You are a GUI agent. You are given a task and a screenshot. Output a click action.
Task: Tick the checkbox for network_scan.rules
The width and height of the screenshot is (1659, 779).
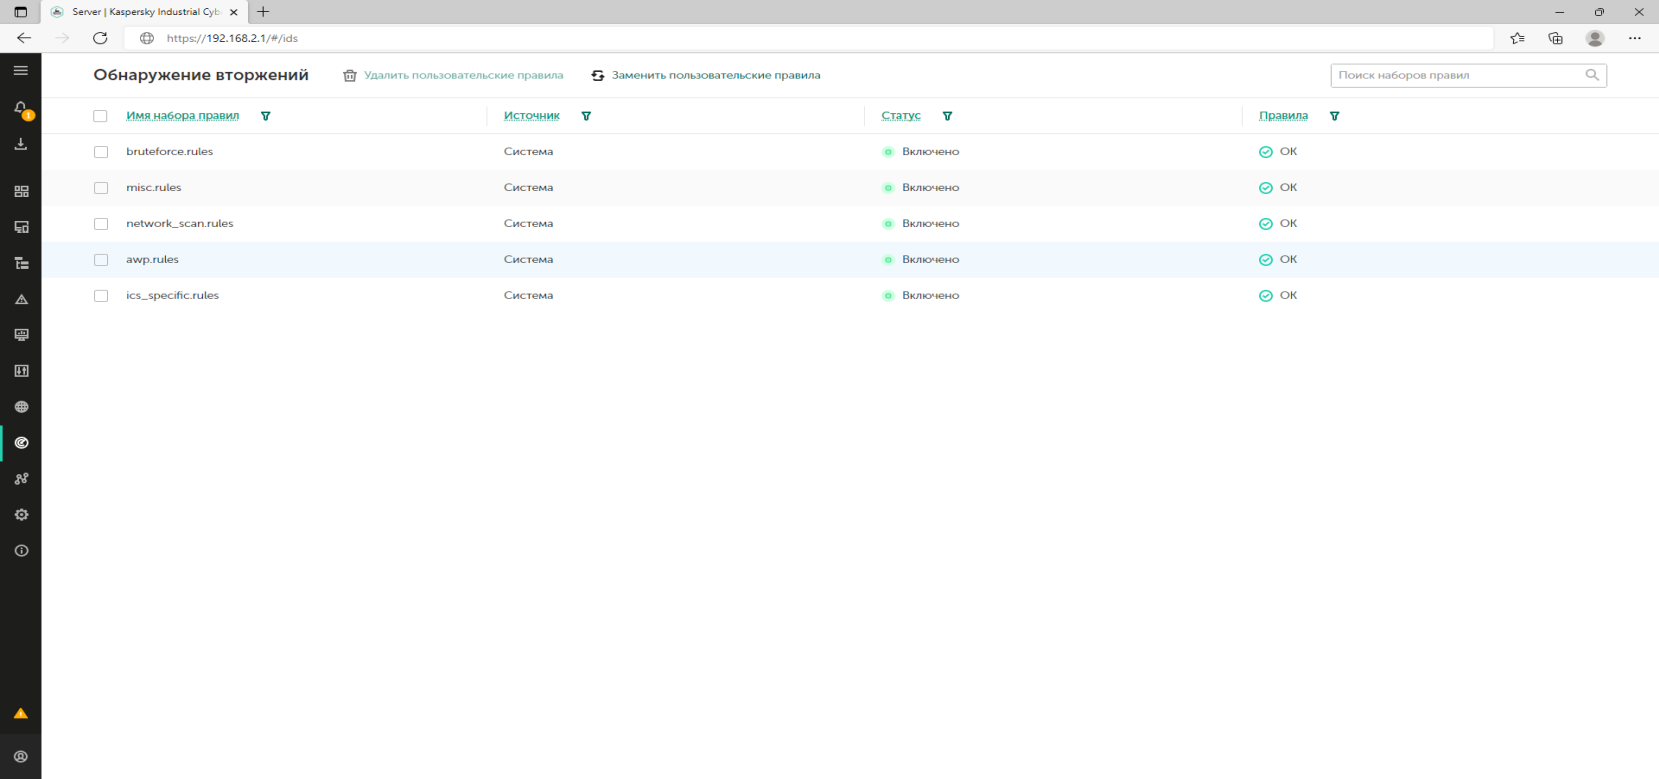[101, 224]
